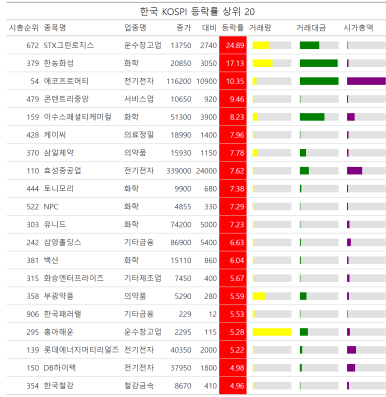Click the 기타제조업 sector cell
Screen dimensions: 386x397
[x=143, y=278]
